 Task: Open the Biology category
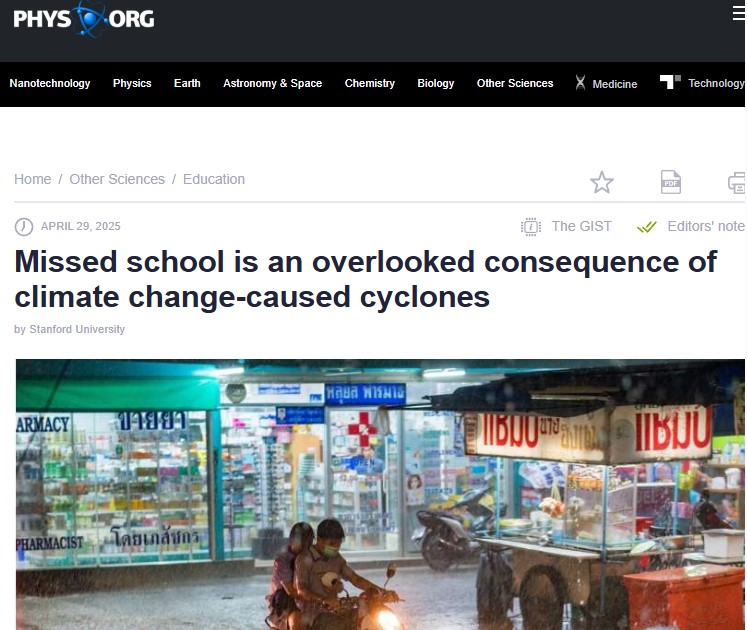coord(436,83)
